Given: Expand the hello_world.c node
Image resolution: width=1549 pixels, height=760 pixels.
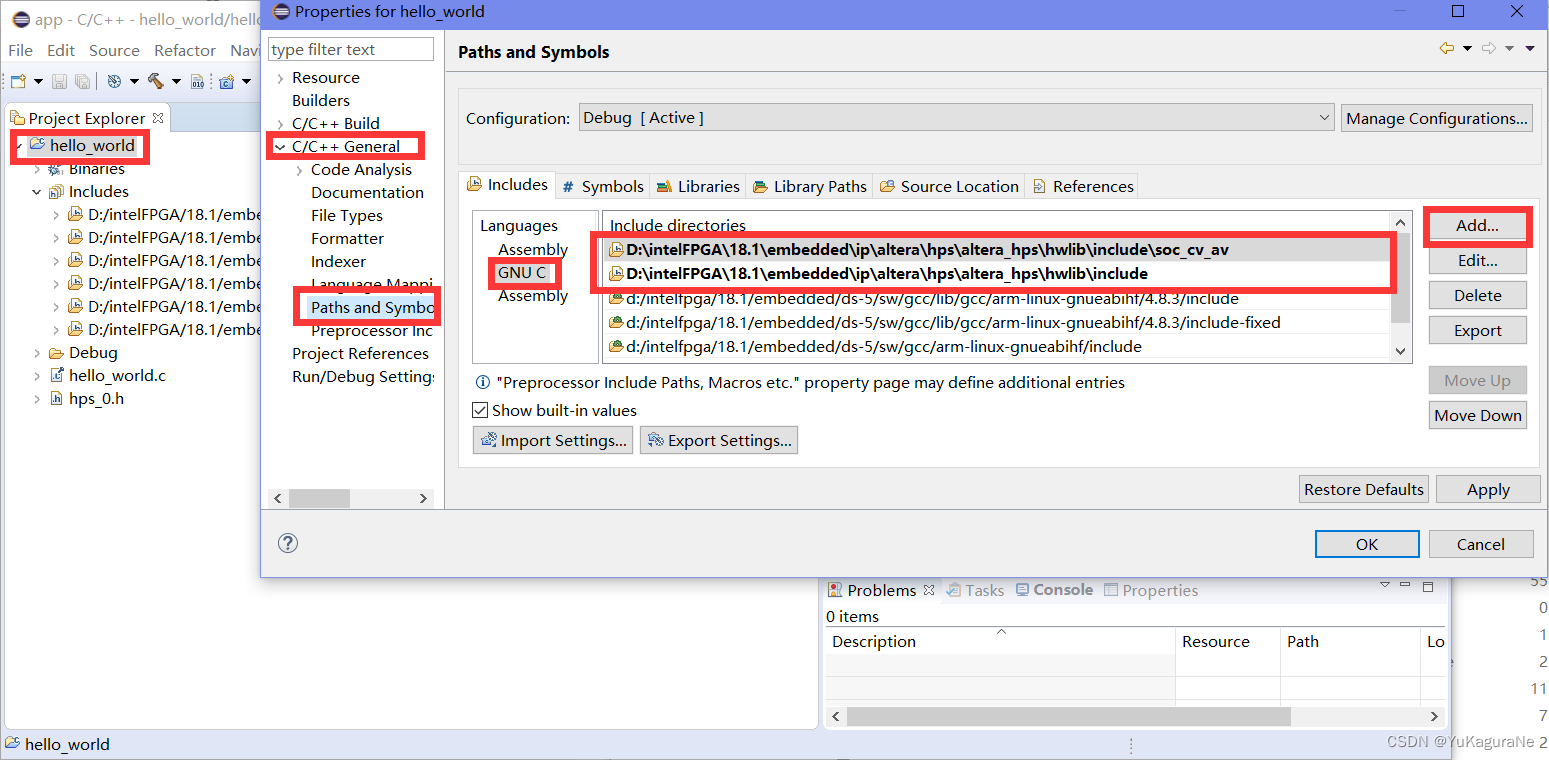Looking at the screenshot, I should tap(37, 375).
